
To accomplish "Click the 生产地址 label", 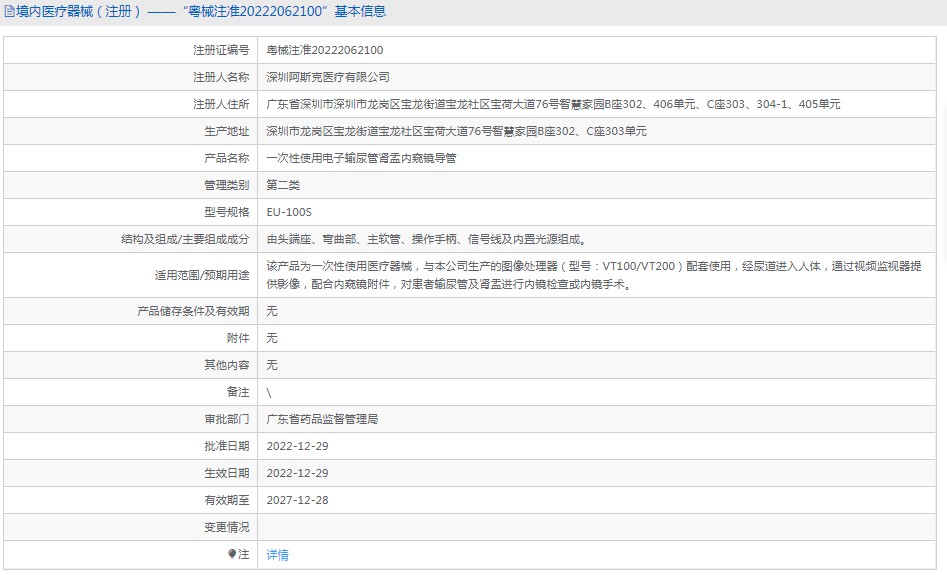I will click(x=226, y=131).
